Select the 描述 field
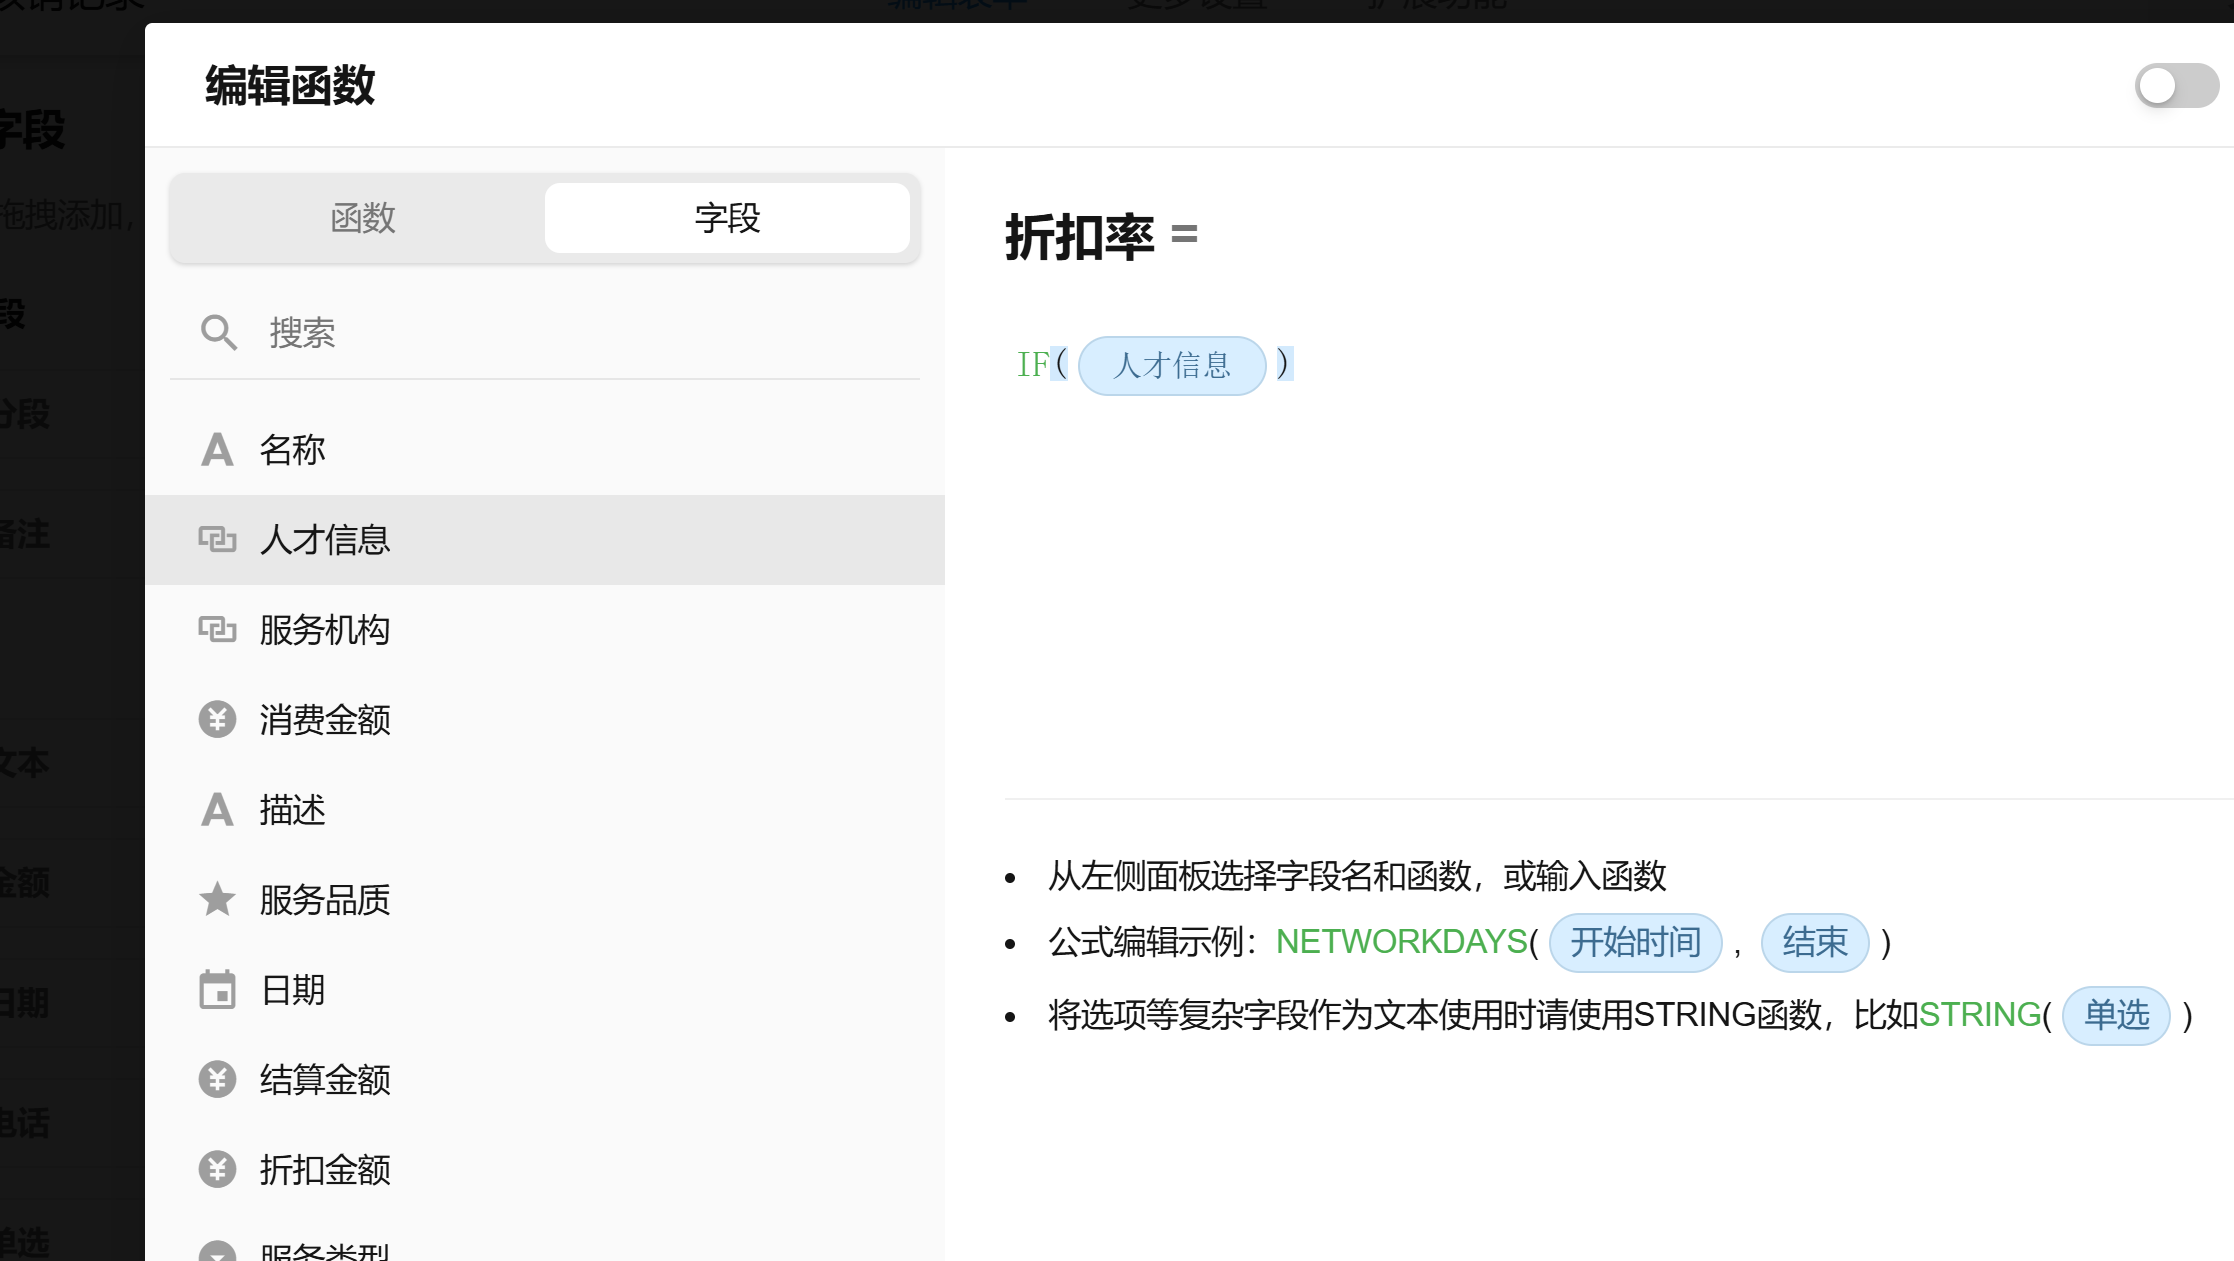 293,810
